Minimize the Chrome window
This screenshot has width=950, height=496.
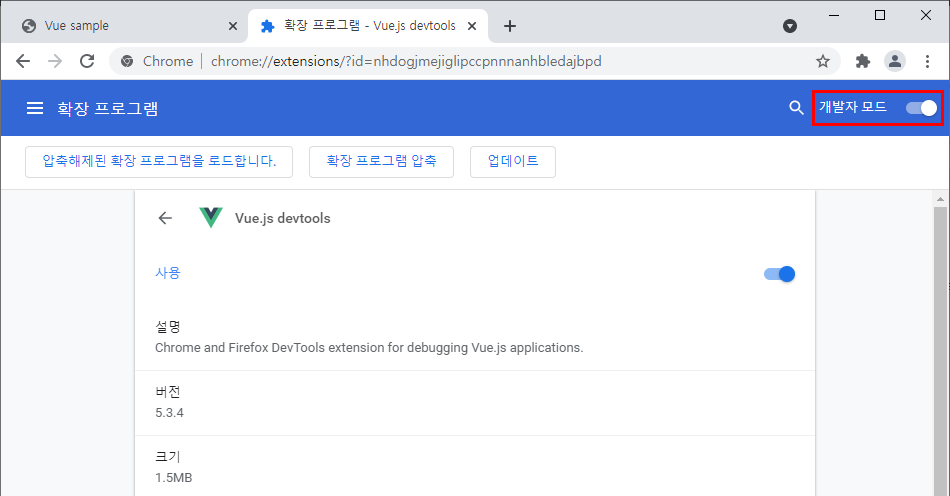point(834,15)
